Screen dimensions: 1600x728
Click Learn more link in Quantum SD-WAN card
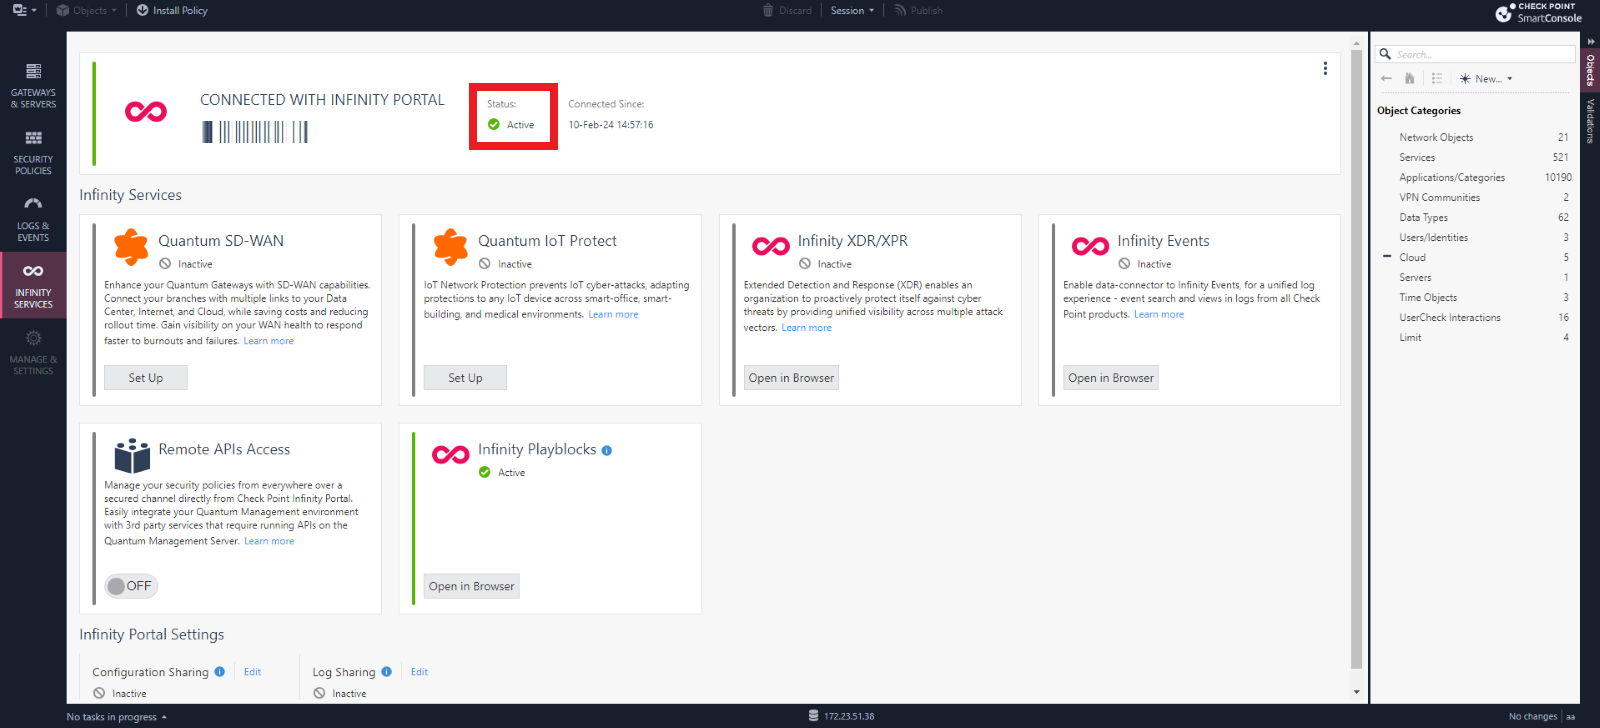269,341
